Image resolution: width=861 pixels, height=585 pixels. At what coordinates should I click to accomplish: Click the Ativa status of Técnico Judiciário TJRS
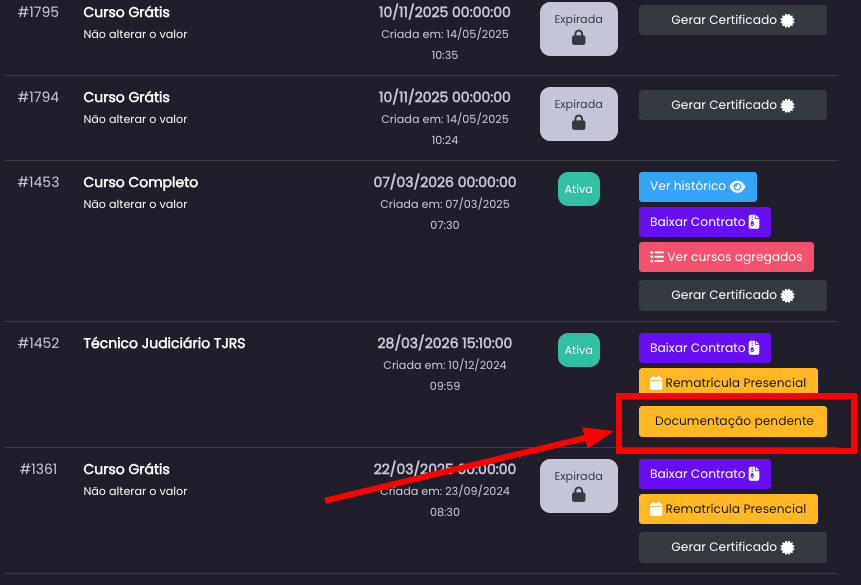pos(578,350)
